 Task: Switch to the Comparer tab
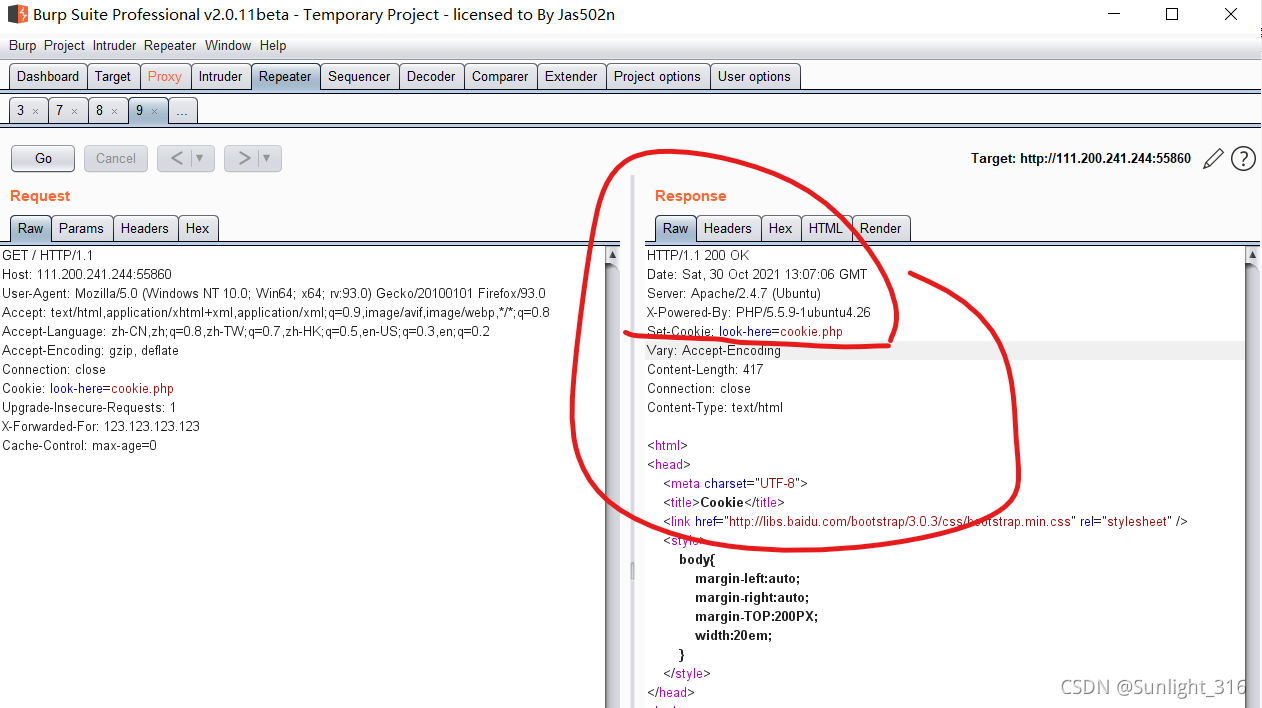(500, 76)
